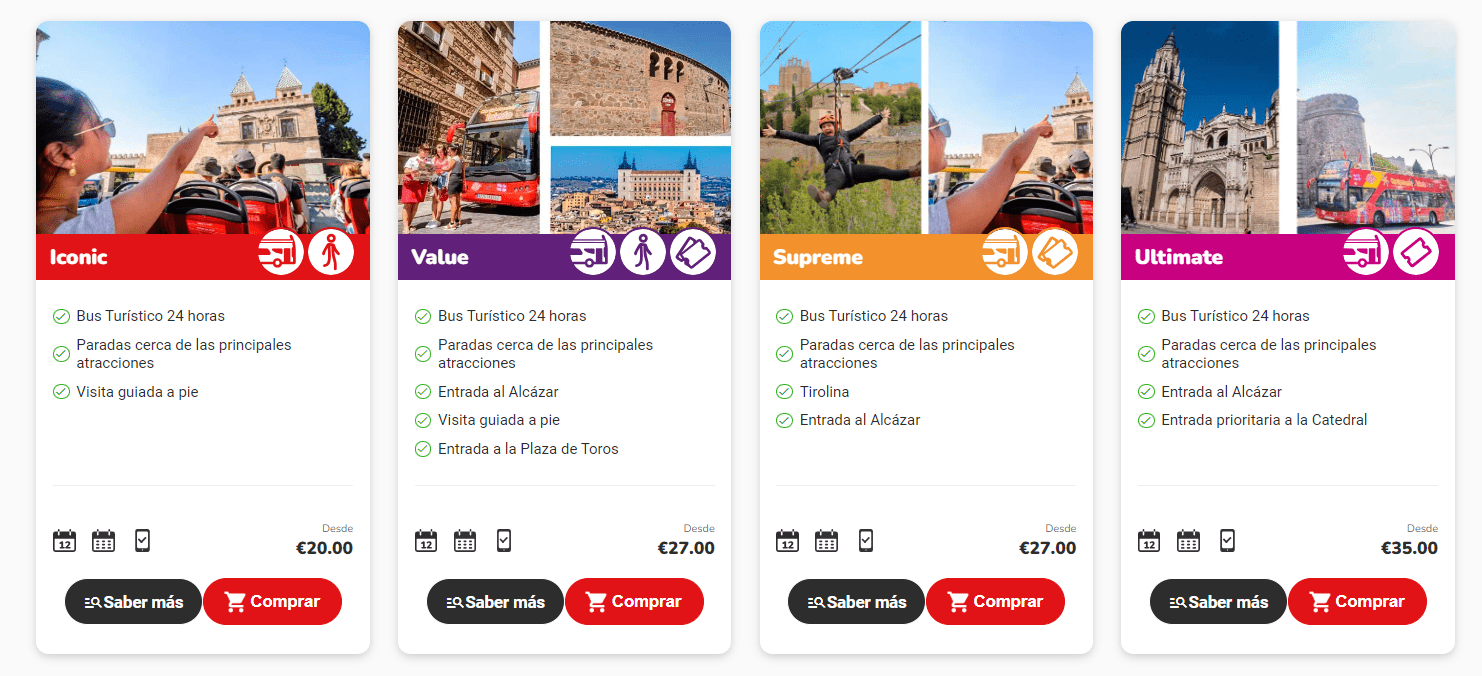Click the Ultimate cathedral photo
This screenshot has width=1482, height=676.
[1200, 127]
